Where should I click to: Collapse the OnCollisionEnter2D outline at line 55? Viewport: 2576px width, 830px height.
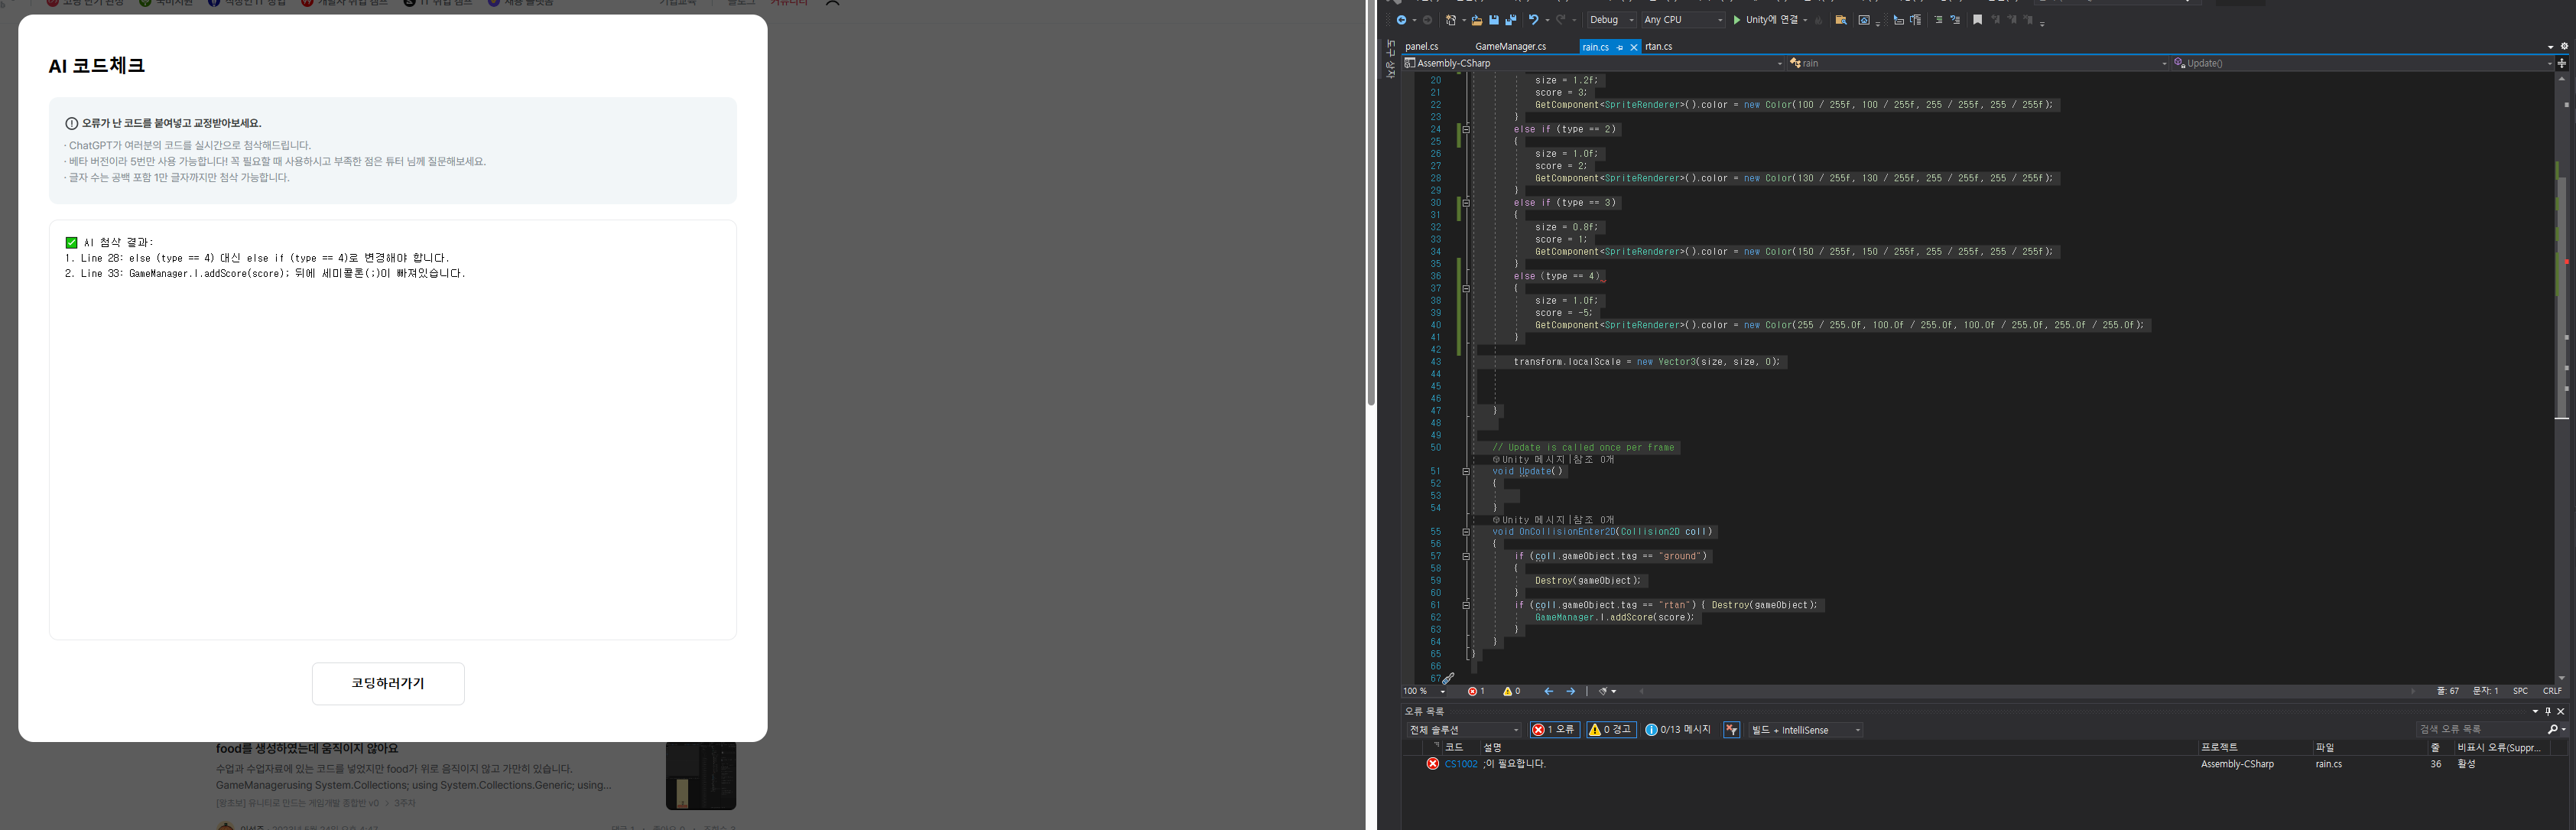1466,532
